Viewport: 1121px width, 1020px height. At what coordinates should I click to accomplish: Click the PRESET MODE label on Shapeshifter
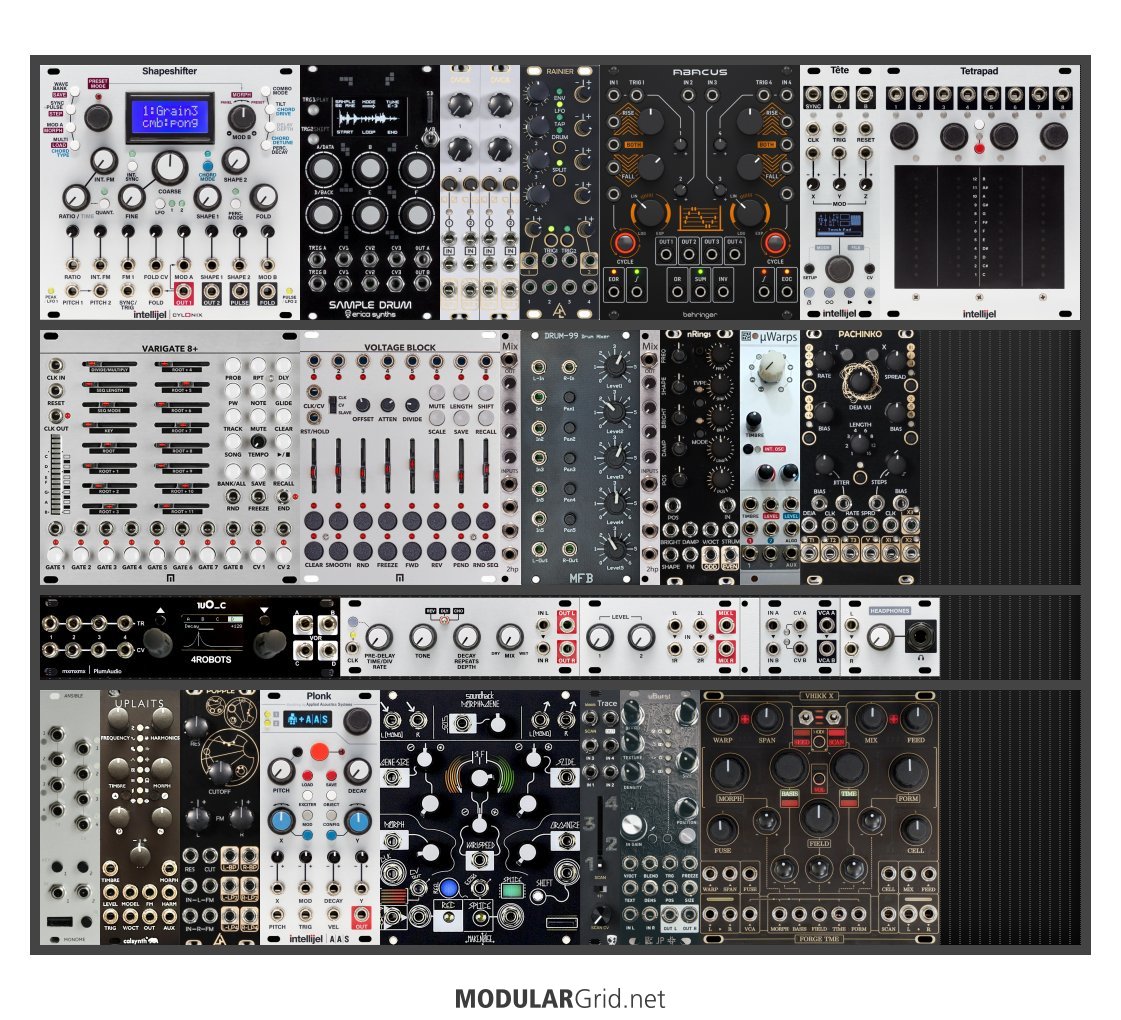[x=99, y=84]
